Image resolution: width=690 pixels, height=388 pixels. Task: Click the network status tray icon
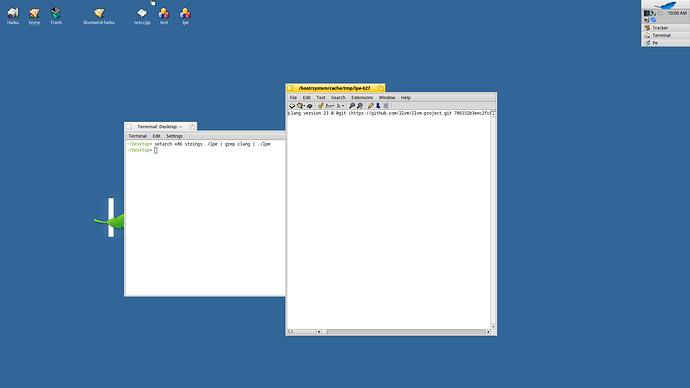point(653,13)
